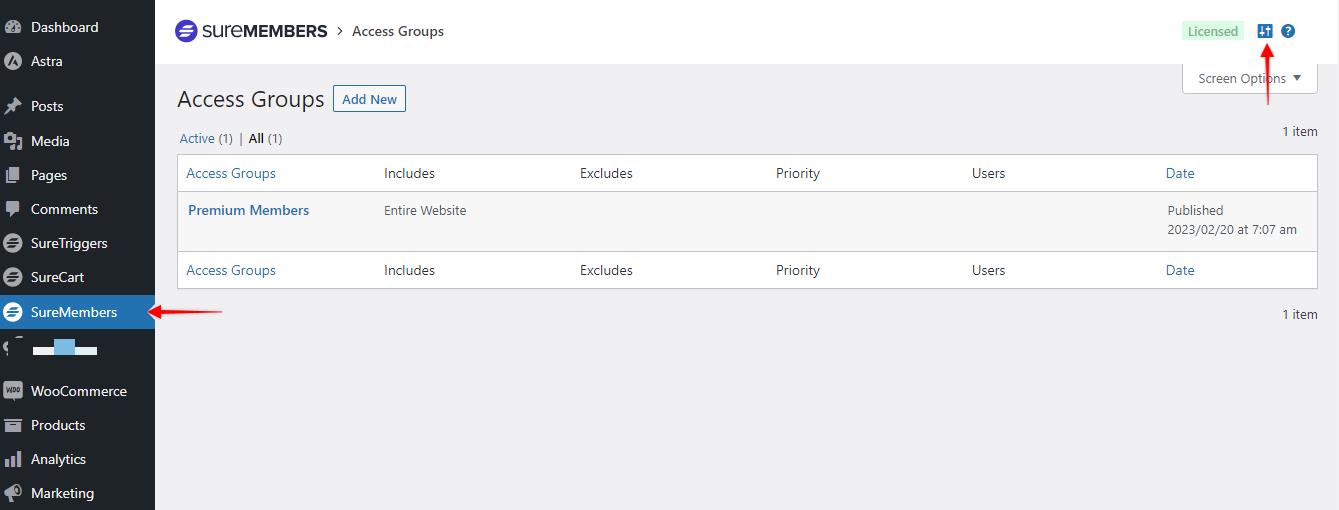Click the Comments bubble icon

pyautogui.click(x=13, y=209)
